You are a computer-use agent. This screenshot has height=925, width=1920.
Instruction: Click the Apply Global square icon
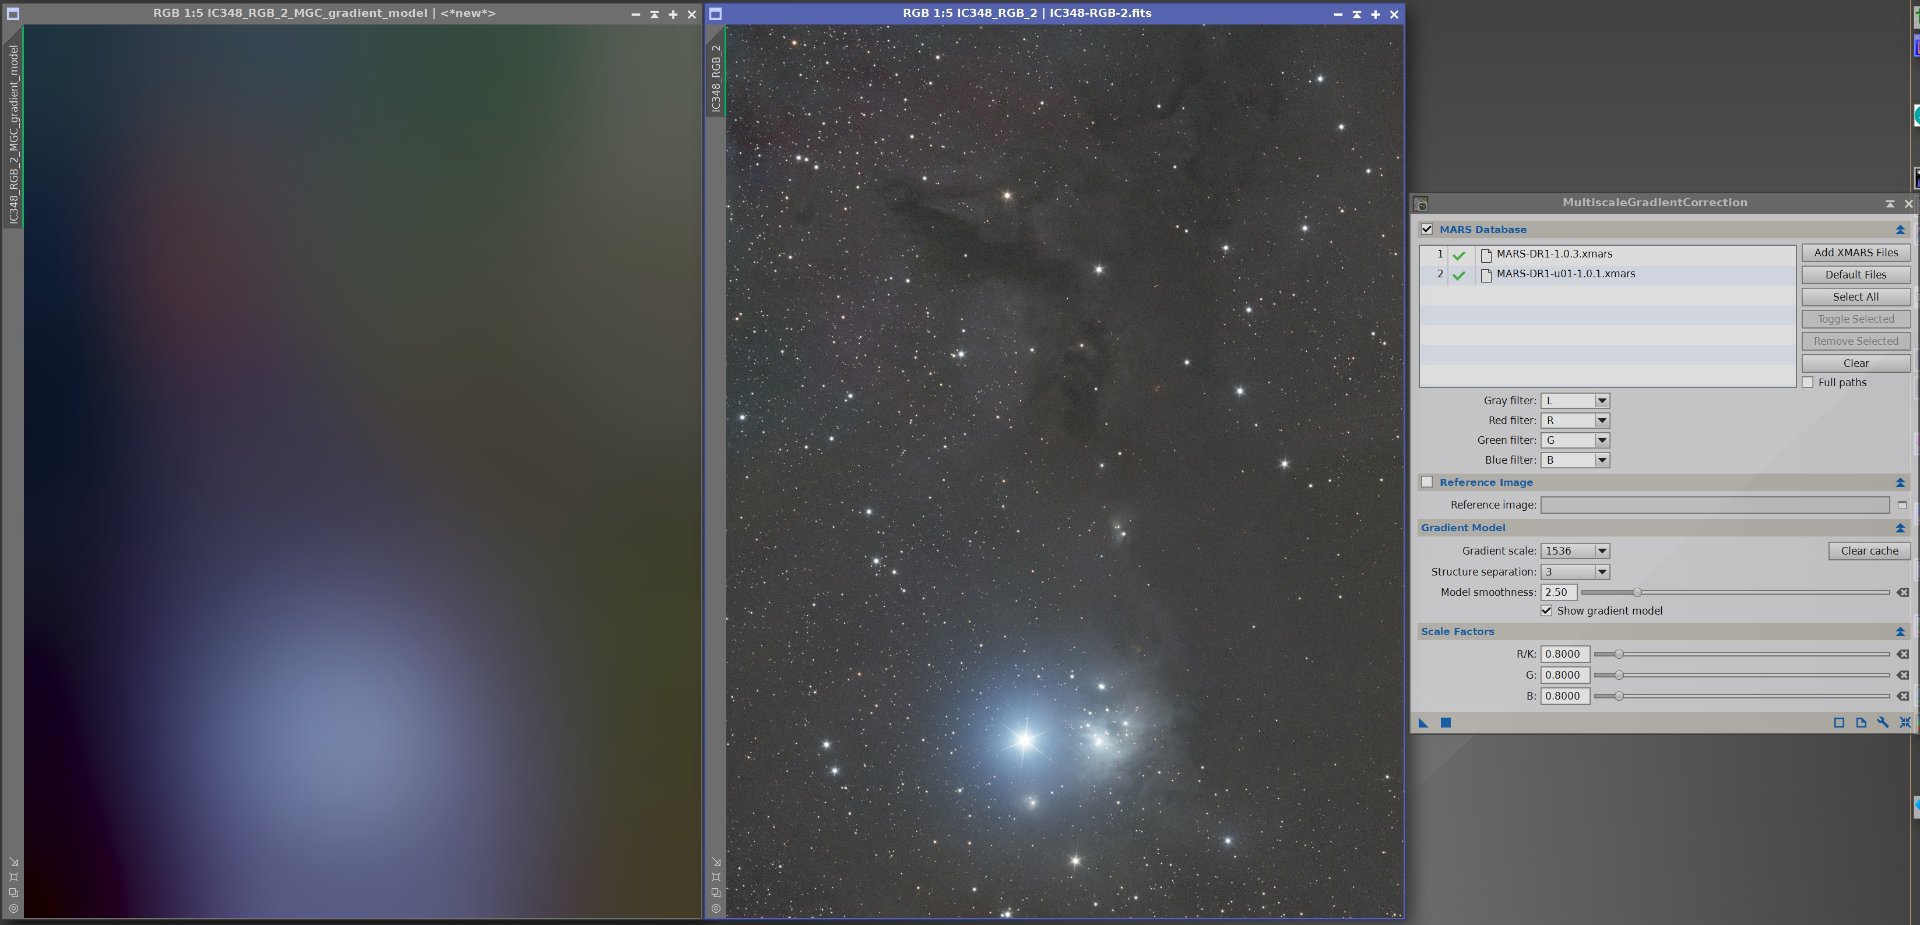tap(1446, 723)
